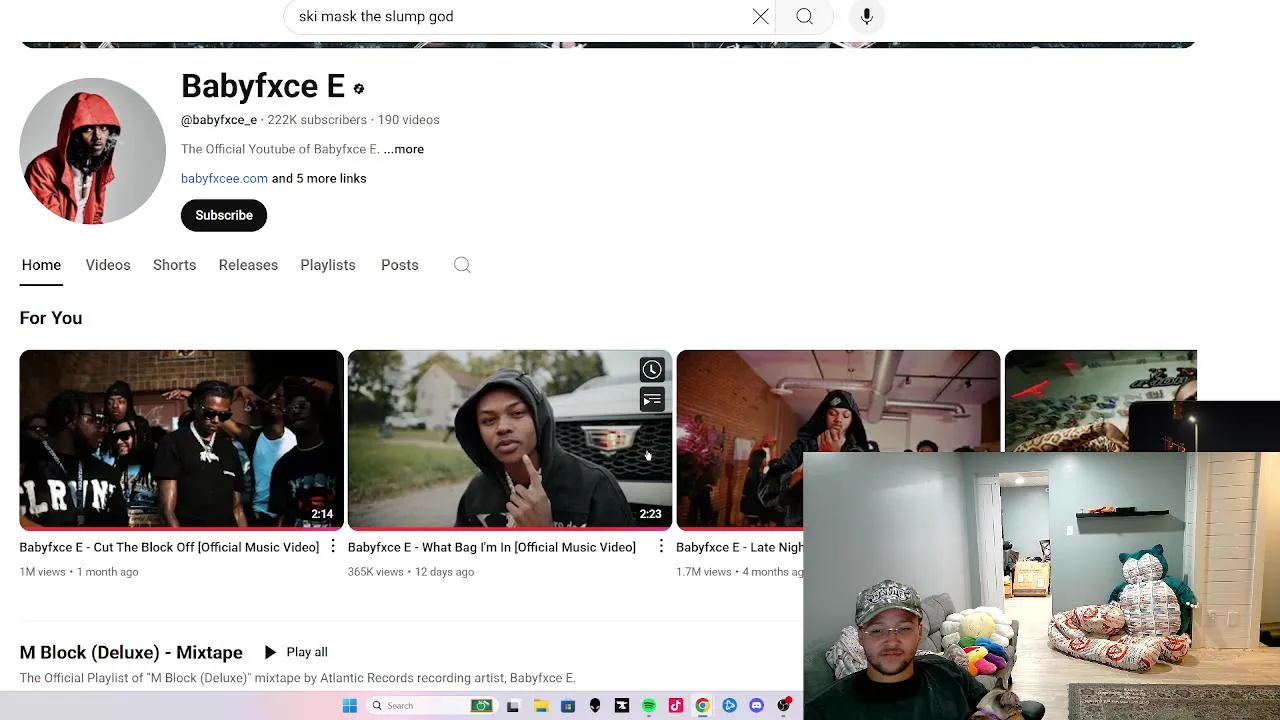Play What Bag I'm In video thumbnail
The height and width of the screenshot is (720, 1280).
[509, 439]
